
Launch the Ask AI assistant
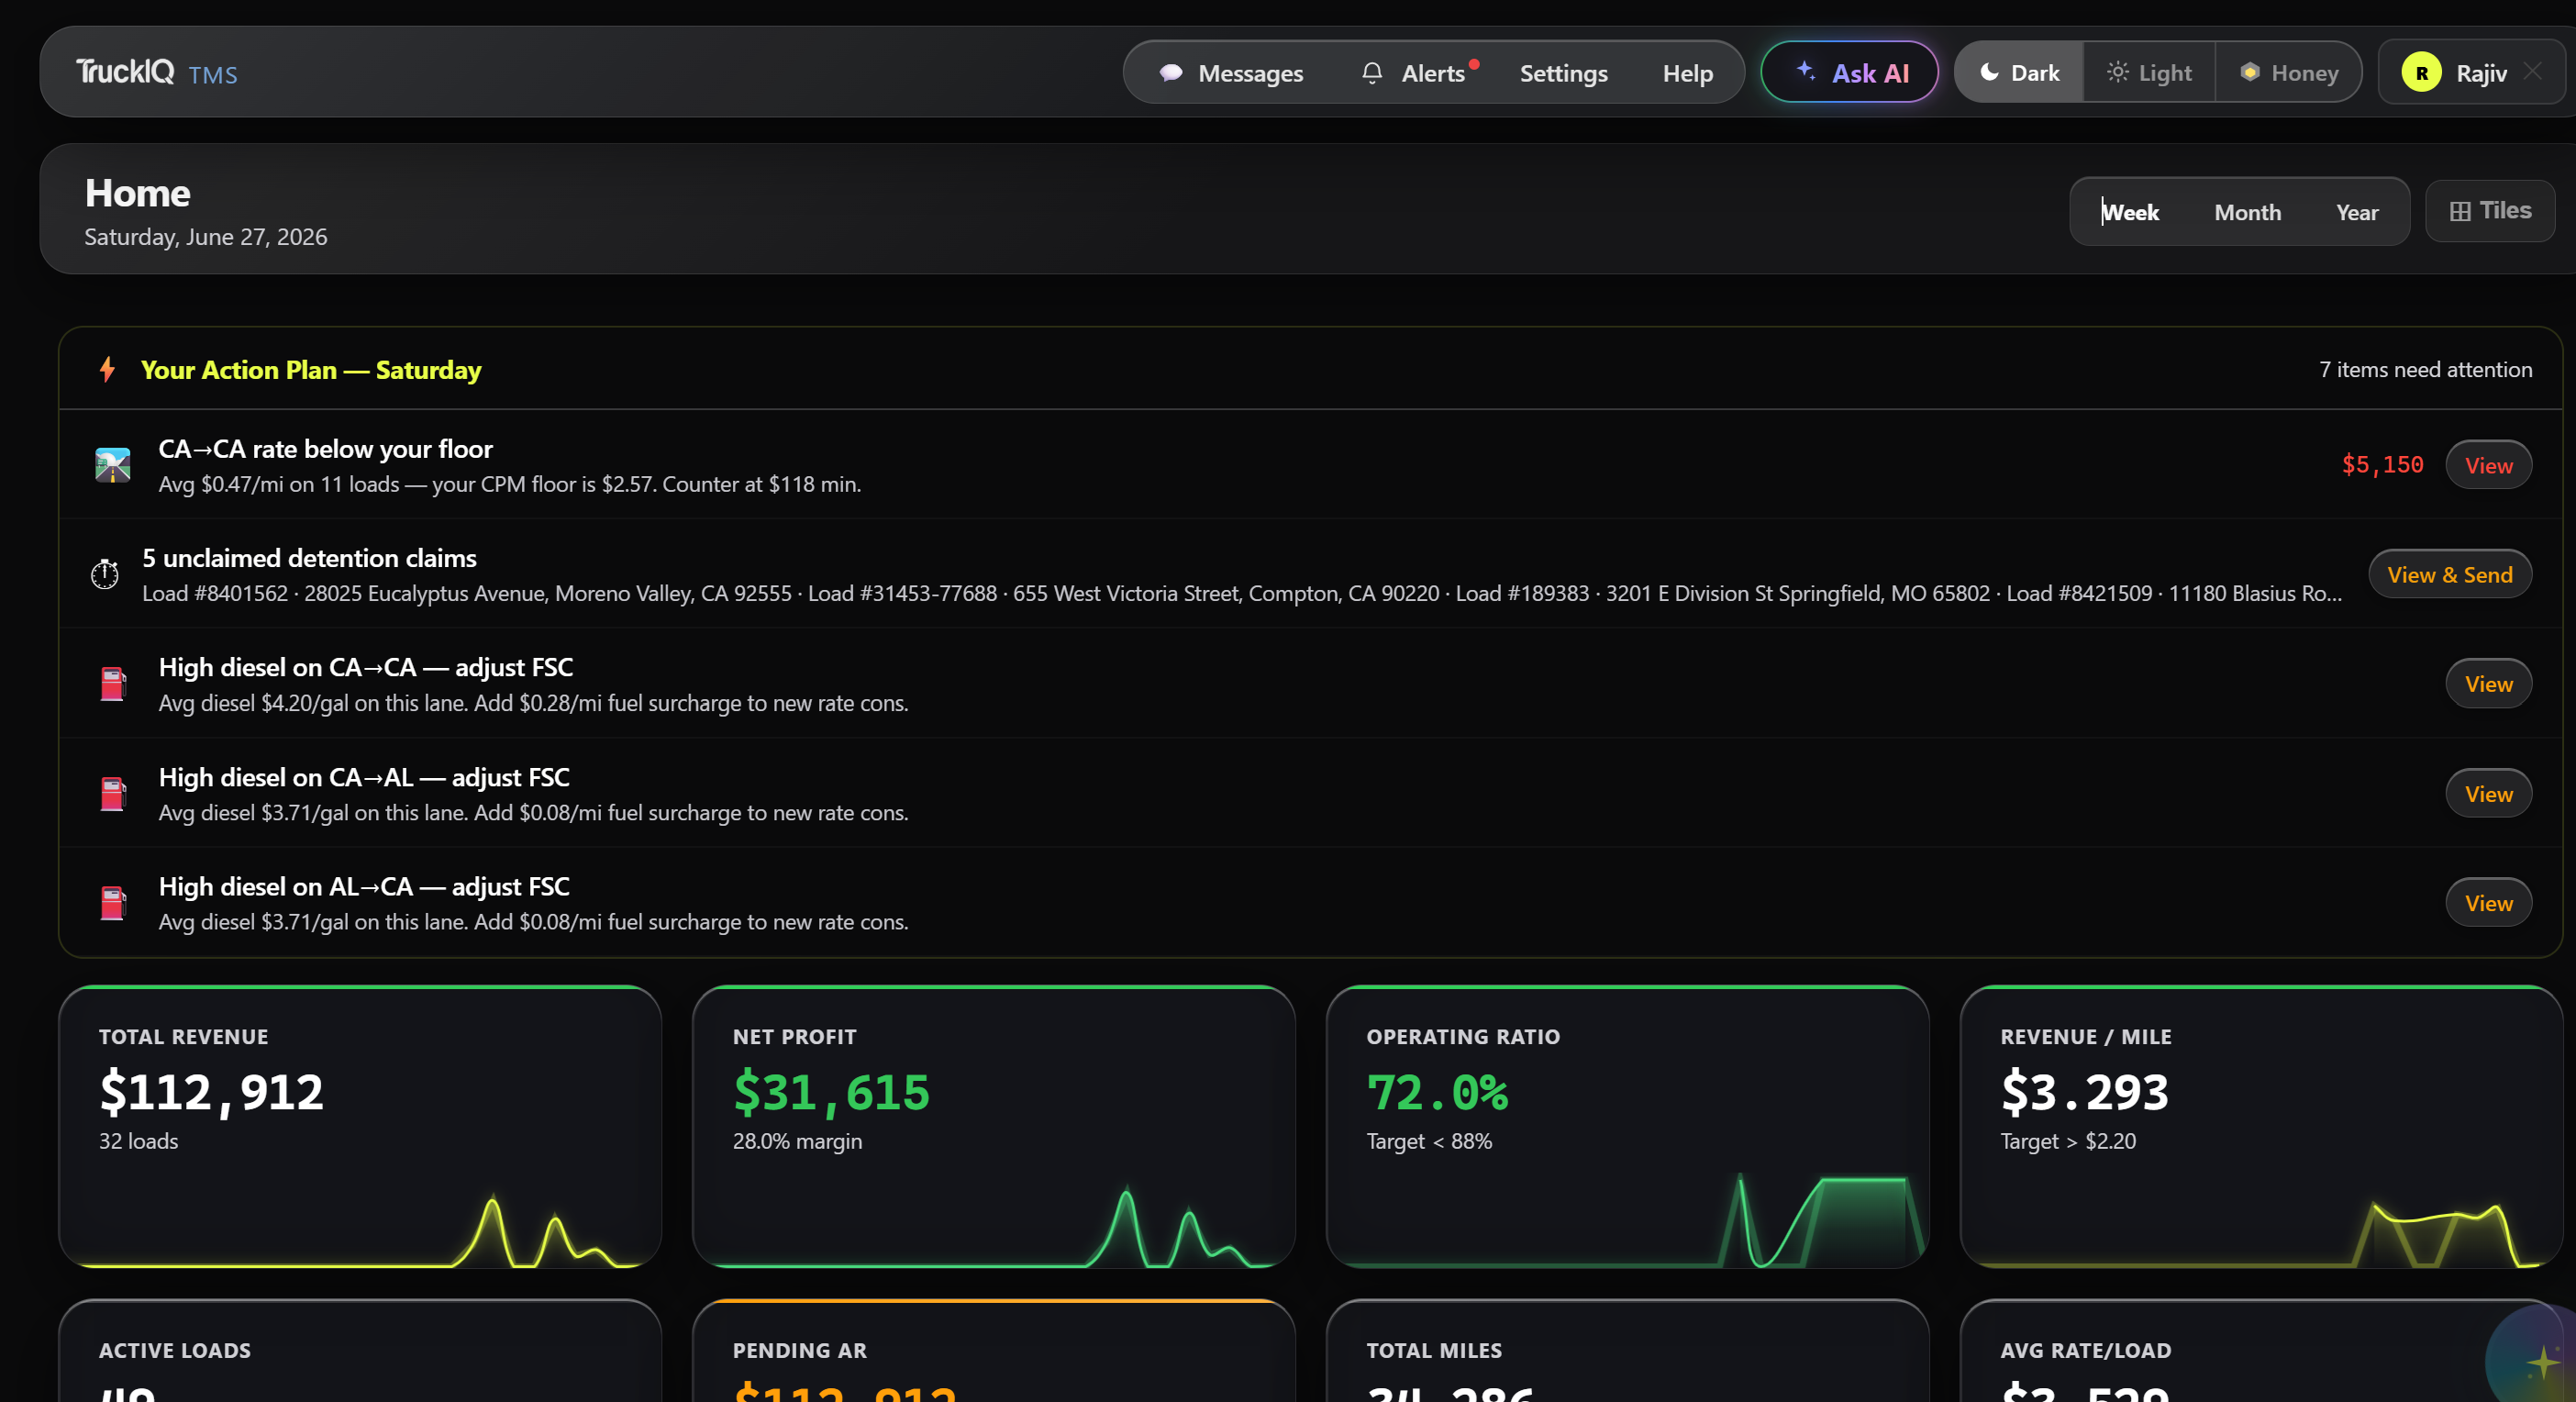[x=1849, y=72]
